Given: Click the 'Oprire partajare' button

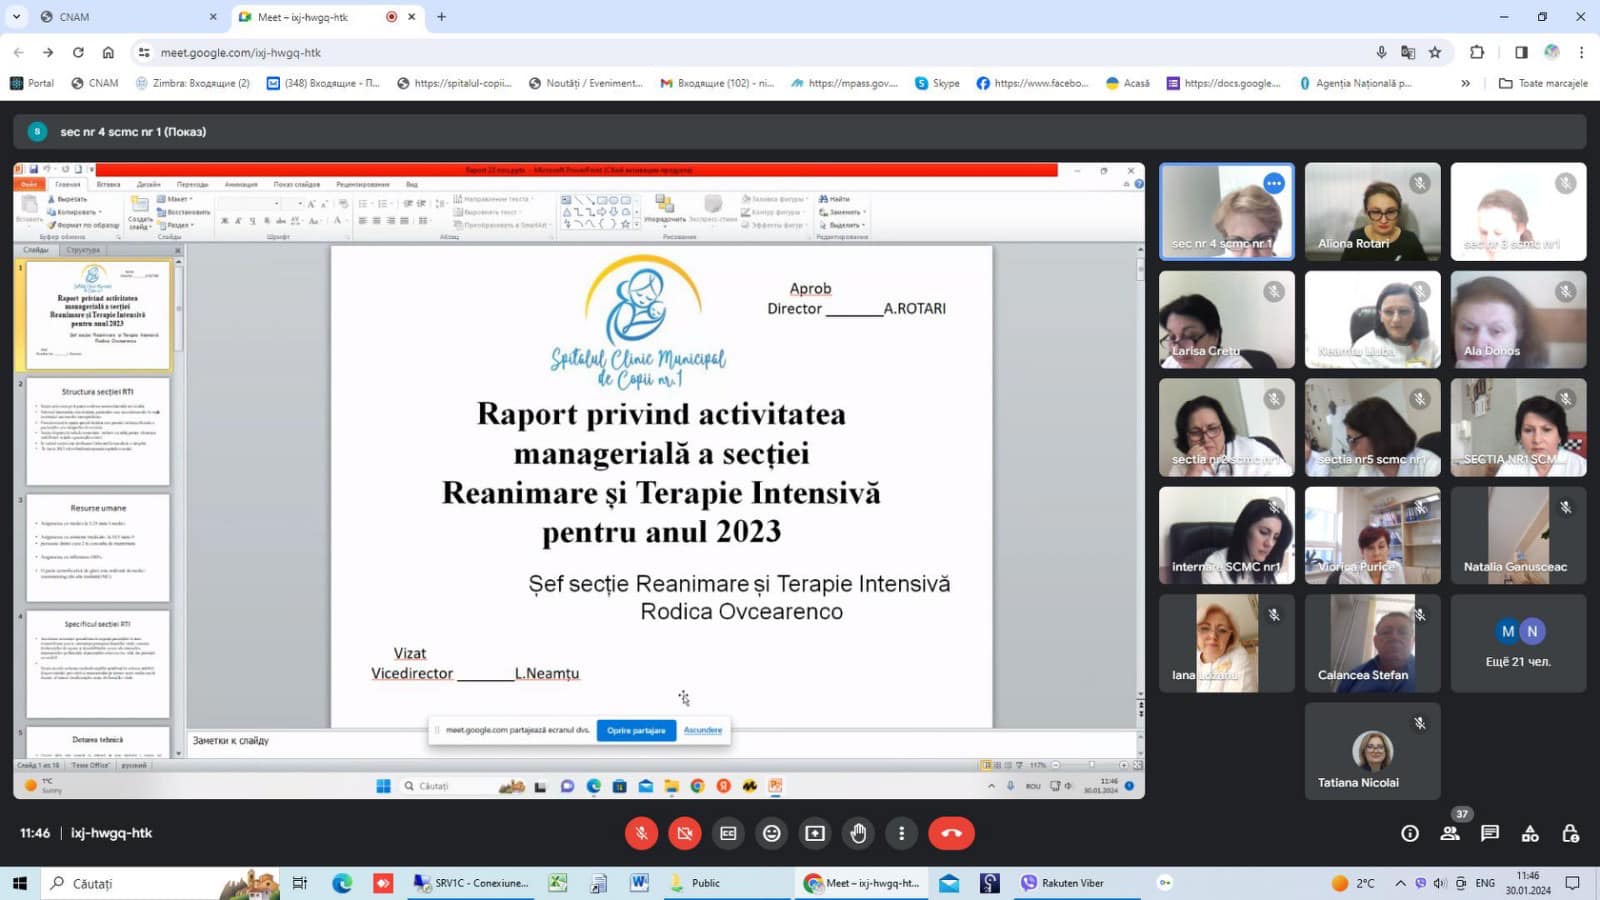Looking at the screenshot, I should 636,730.
